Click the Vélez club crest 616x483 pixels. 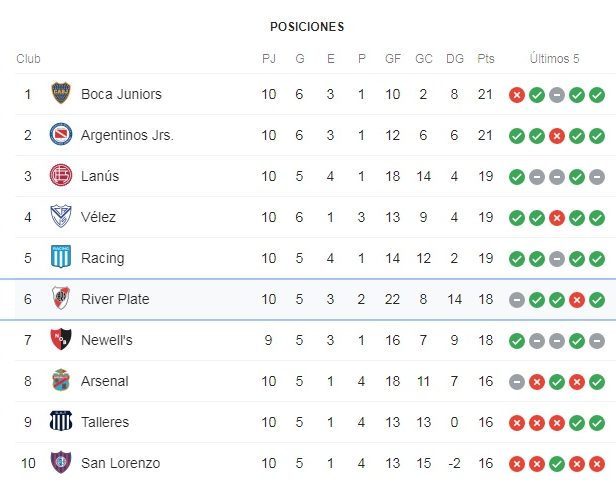(x=61, y=216)
